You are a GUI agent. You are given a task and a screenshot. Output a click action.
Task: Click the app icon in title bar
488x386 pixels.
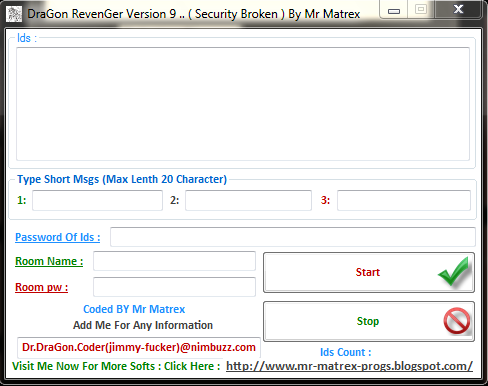click(x=14, y=14)
